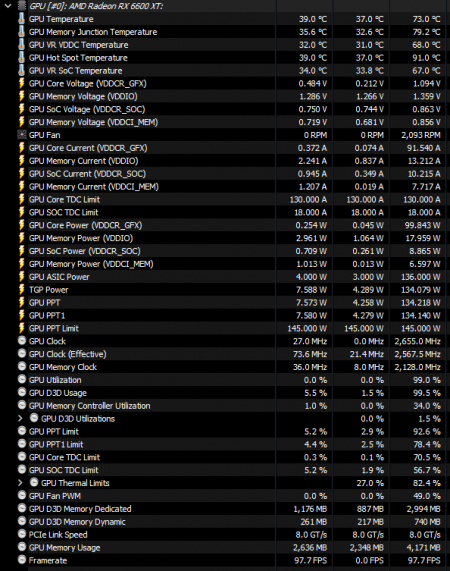The image size is (450, 571).
Task: Click the lightning icon beside GPU ASIC Power
Action: [21, 277]
